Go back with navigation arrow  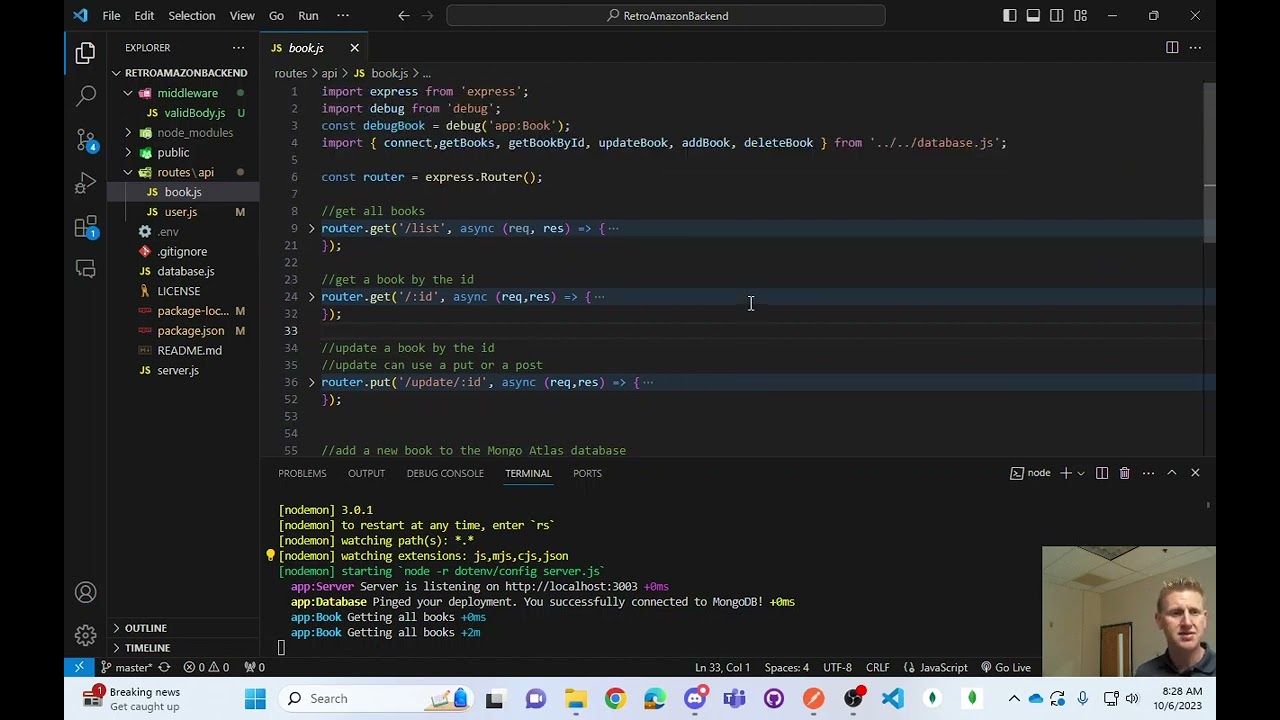403,15
